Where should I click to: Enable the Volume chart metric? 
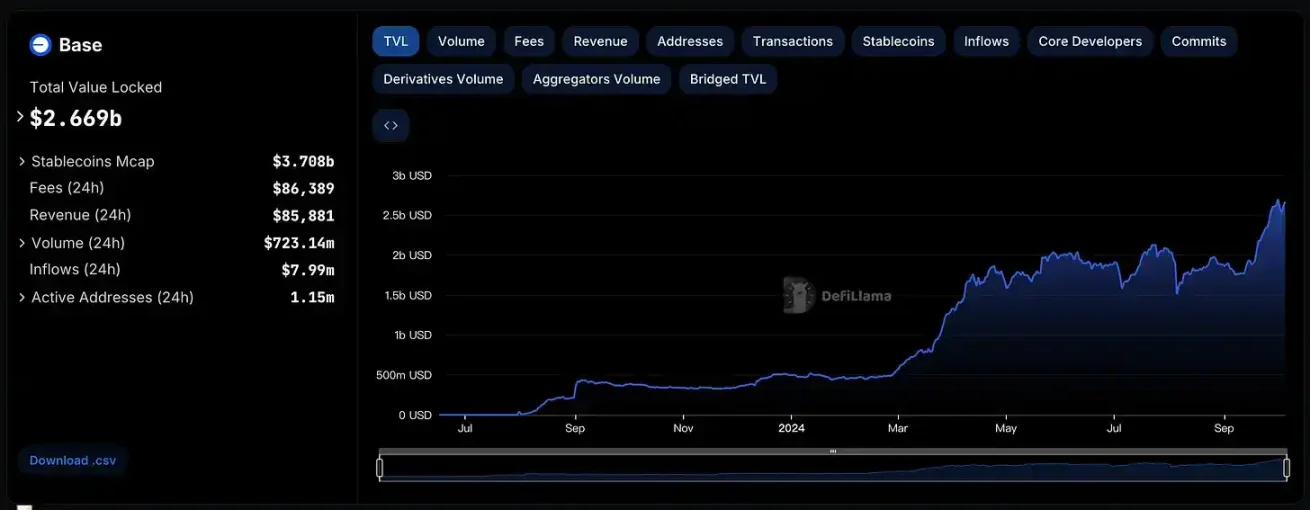click(x=461, y=41)
